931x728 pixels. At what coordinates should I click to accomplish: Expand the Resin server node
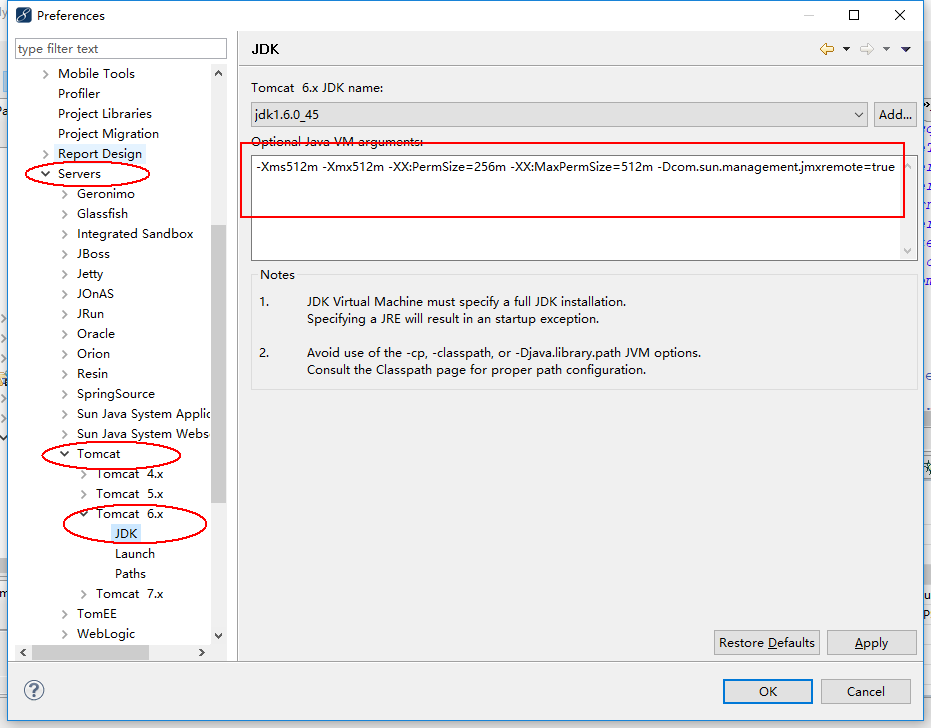click(65, 374)
